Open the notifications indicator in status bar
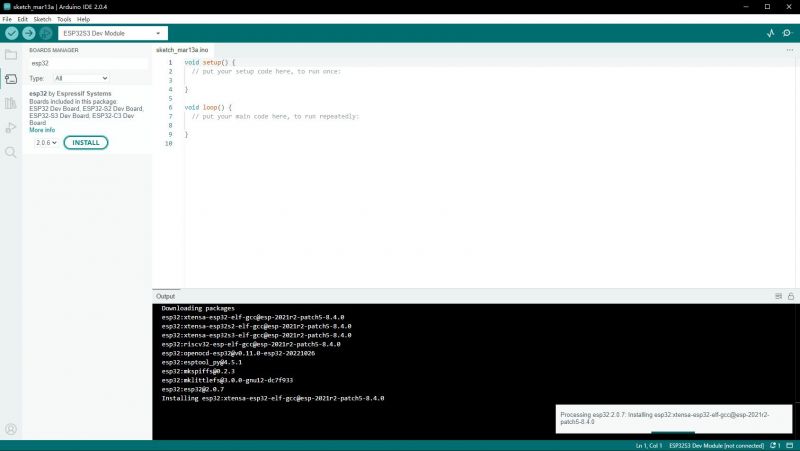This screenshot has height=451, width=800. tap(775, 445)
